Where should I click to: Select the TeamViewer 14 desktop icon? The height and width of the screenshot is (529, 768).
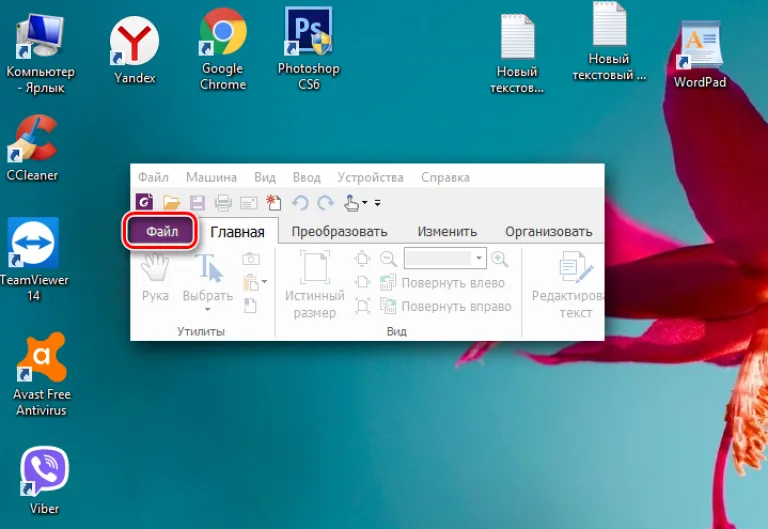point(33,260)
